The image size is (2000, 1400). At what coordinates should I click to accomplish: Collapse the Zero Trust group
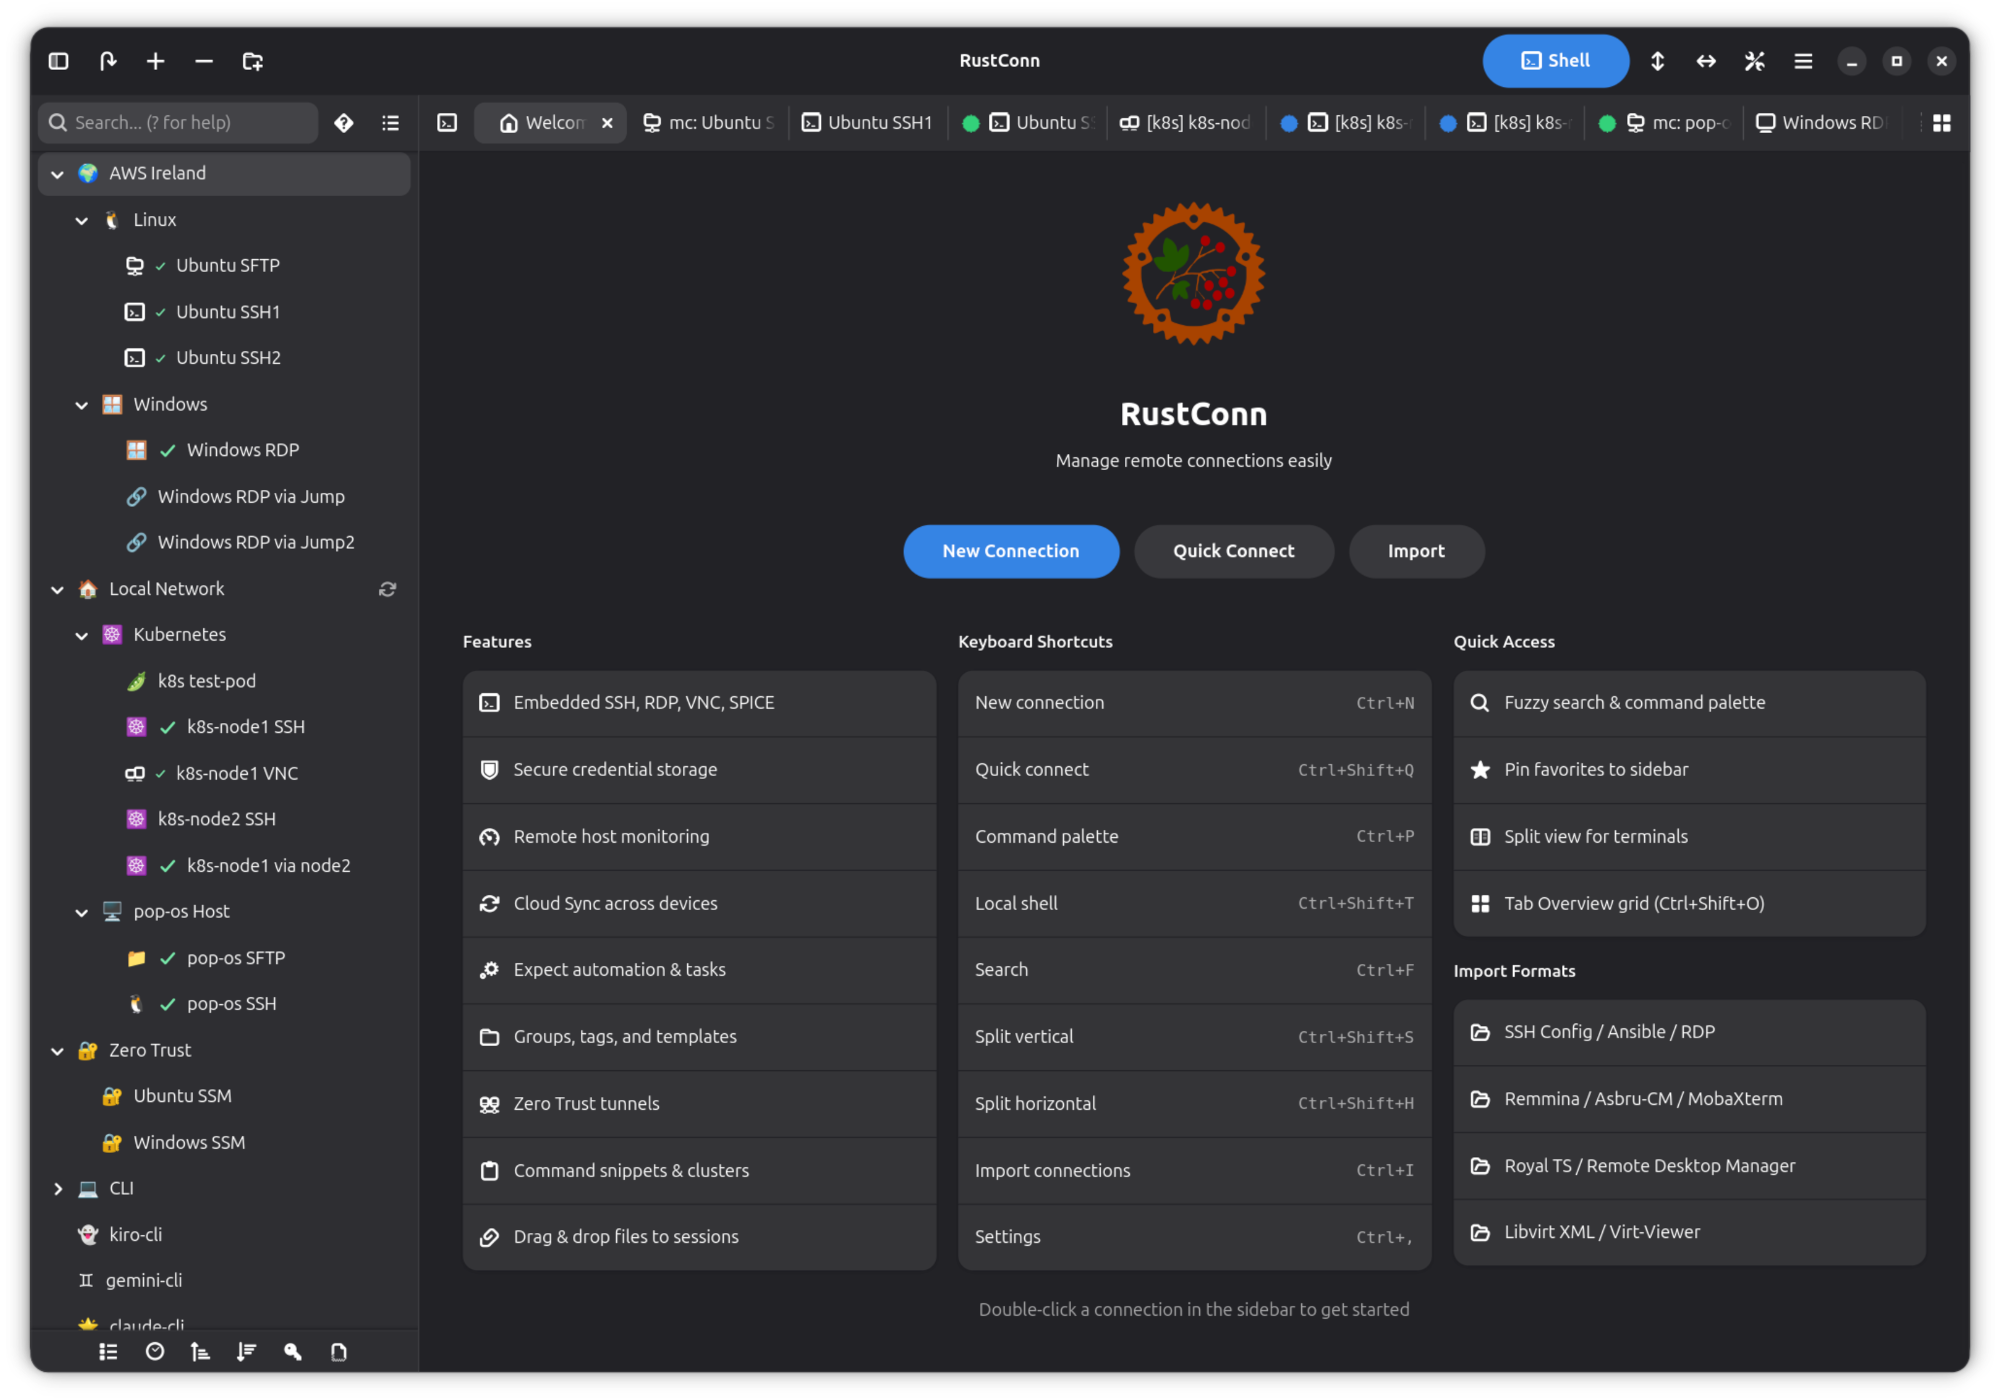[58, 1051]
